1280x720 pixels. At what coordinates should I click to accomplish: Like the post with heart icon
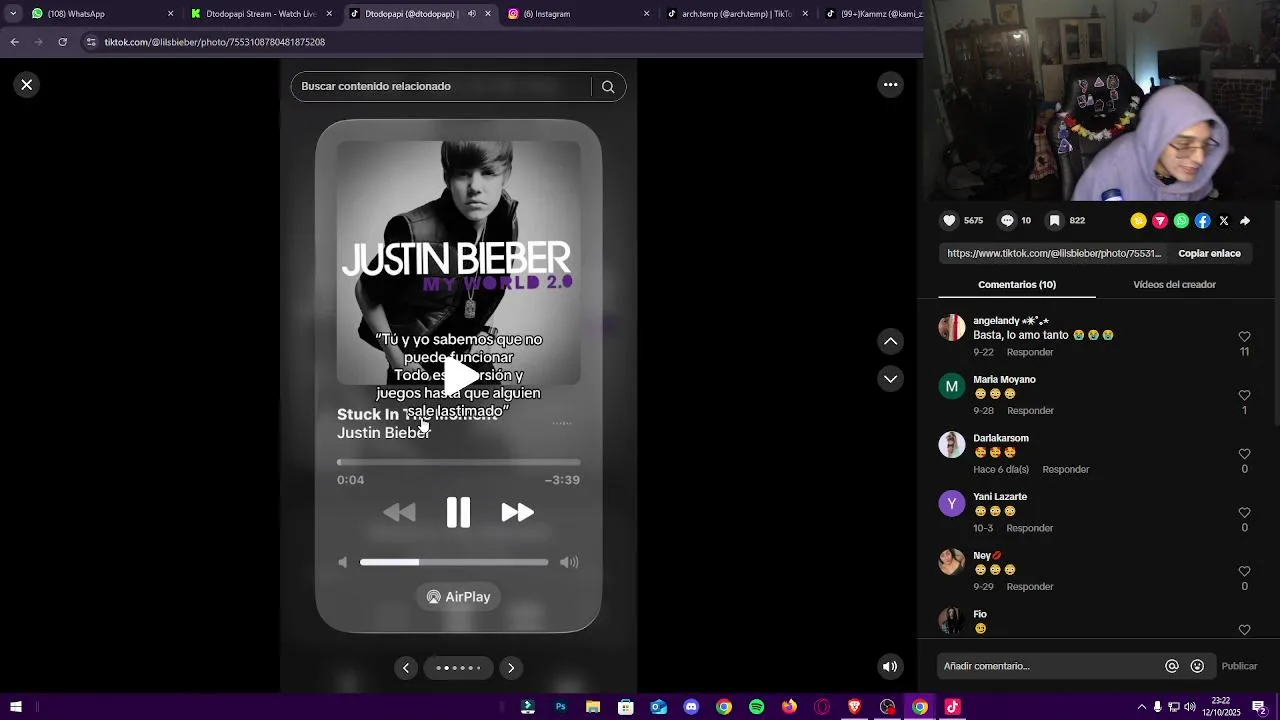click(950, 221)
